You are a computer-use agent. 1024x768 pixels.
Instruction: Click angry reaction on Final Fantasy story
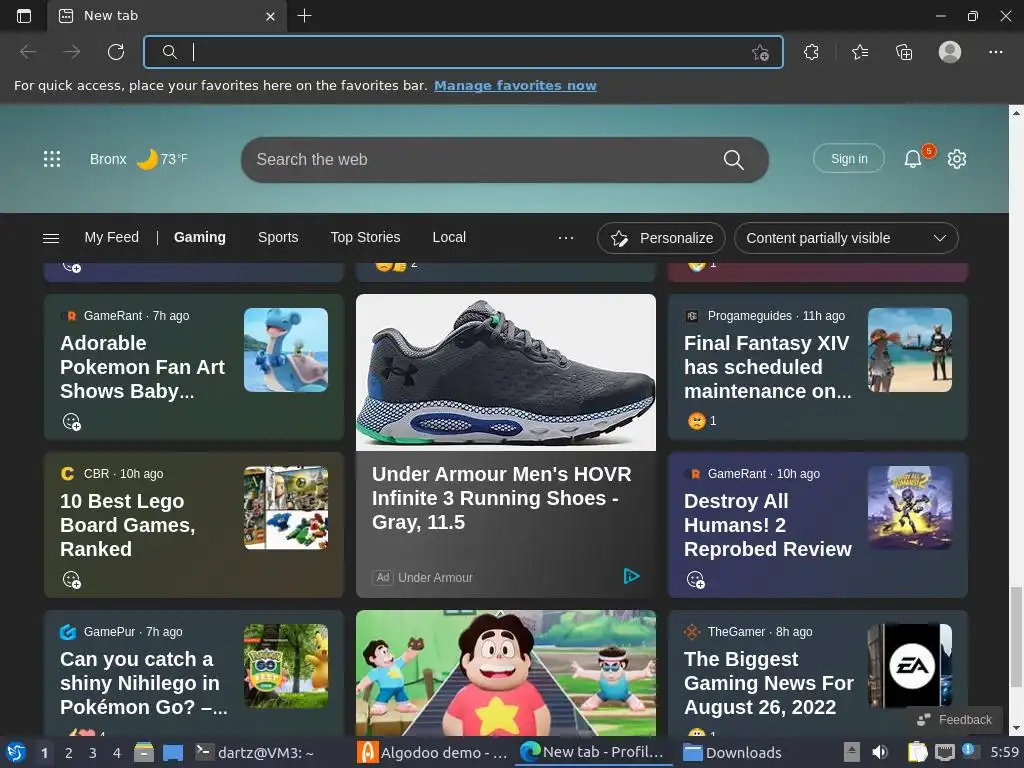[x=697, y=421]
